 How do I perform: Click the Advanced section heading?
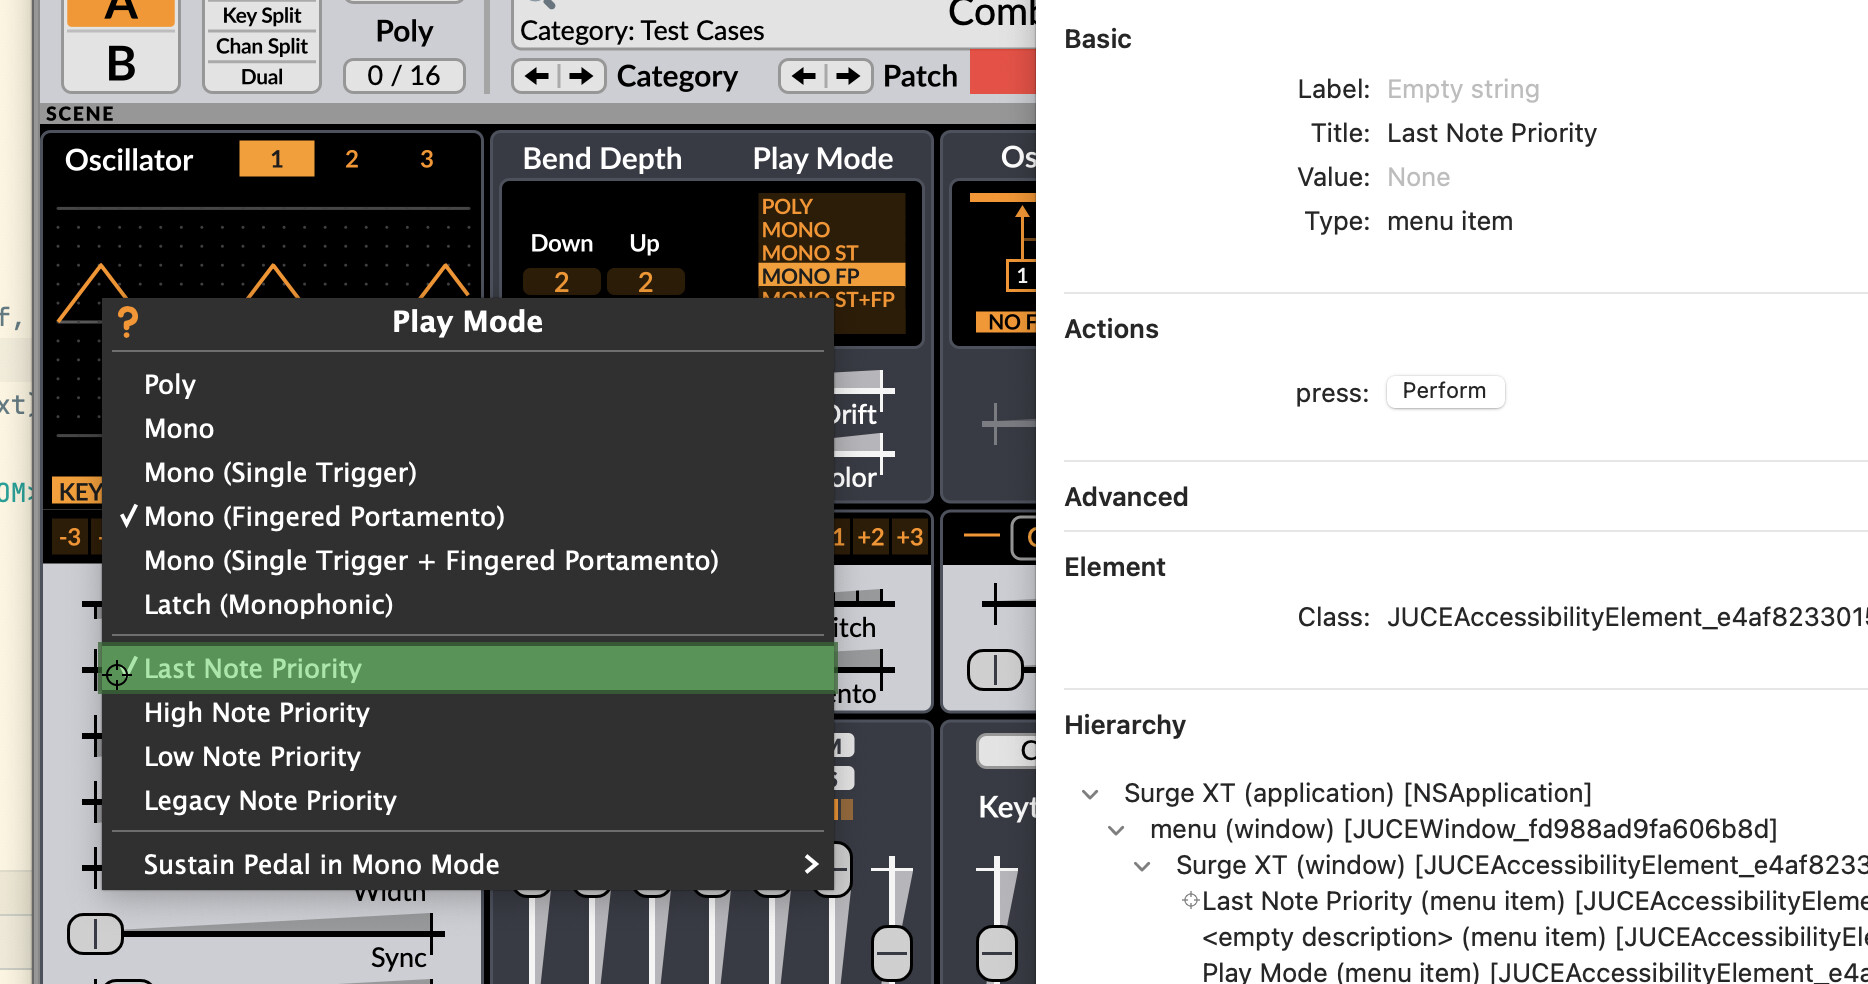point(1126,497)
